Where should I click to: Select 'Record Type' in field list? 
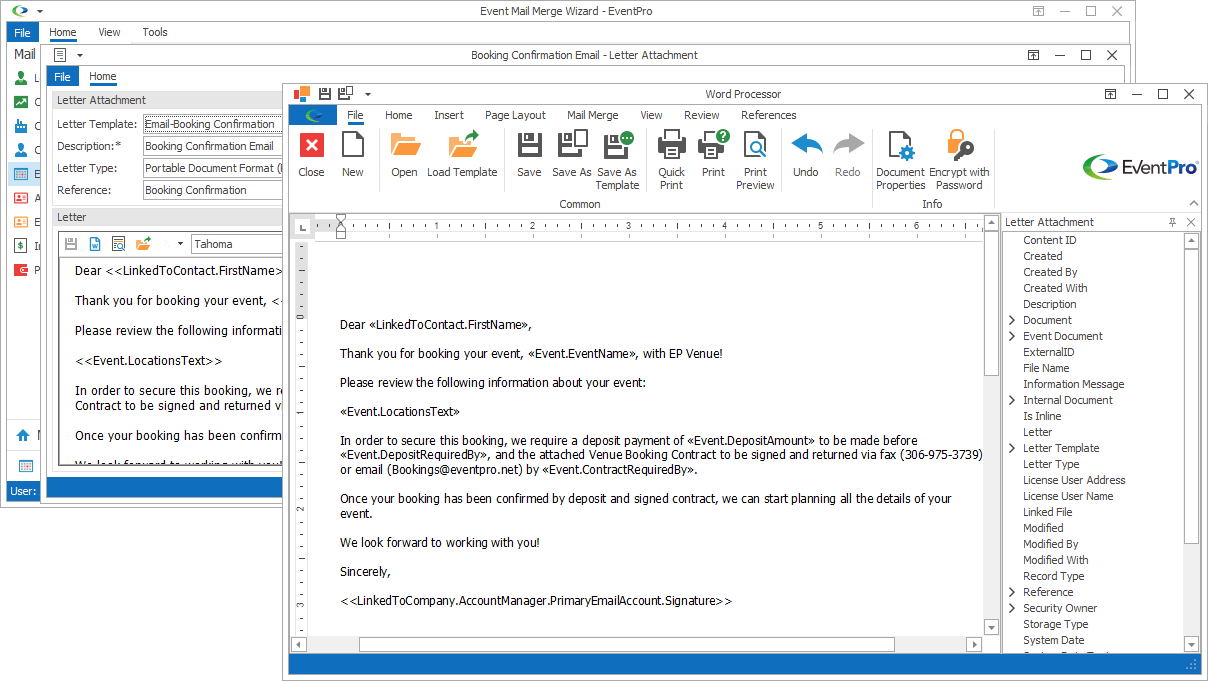click(1053, 576)
